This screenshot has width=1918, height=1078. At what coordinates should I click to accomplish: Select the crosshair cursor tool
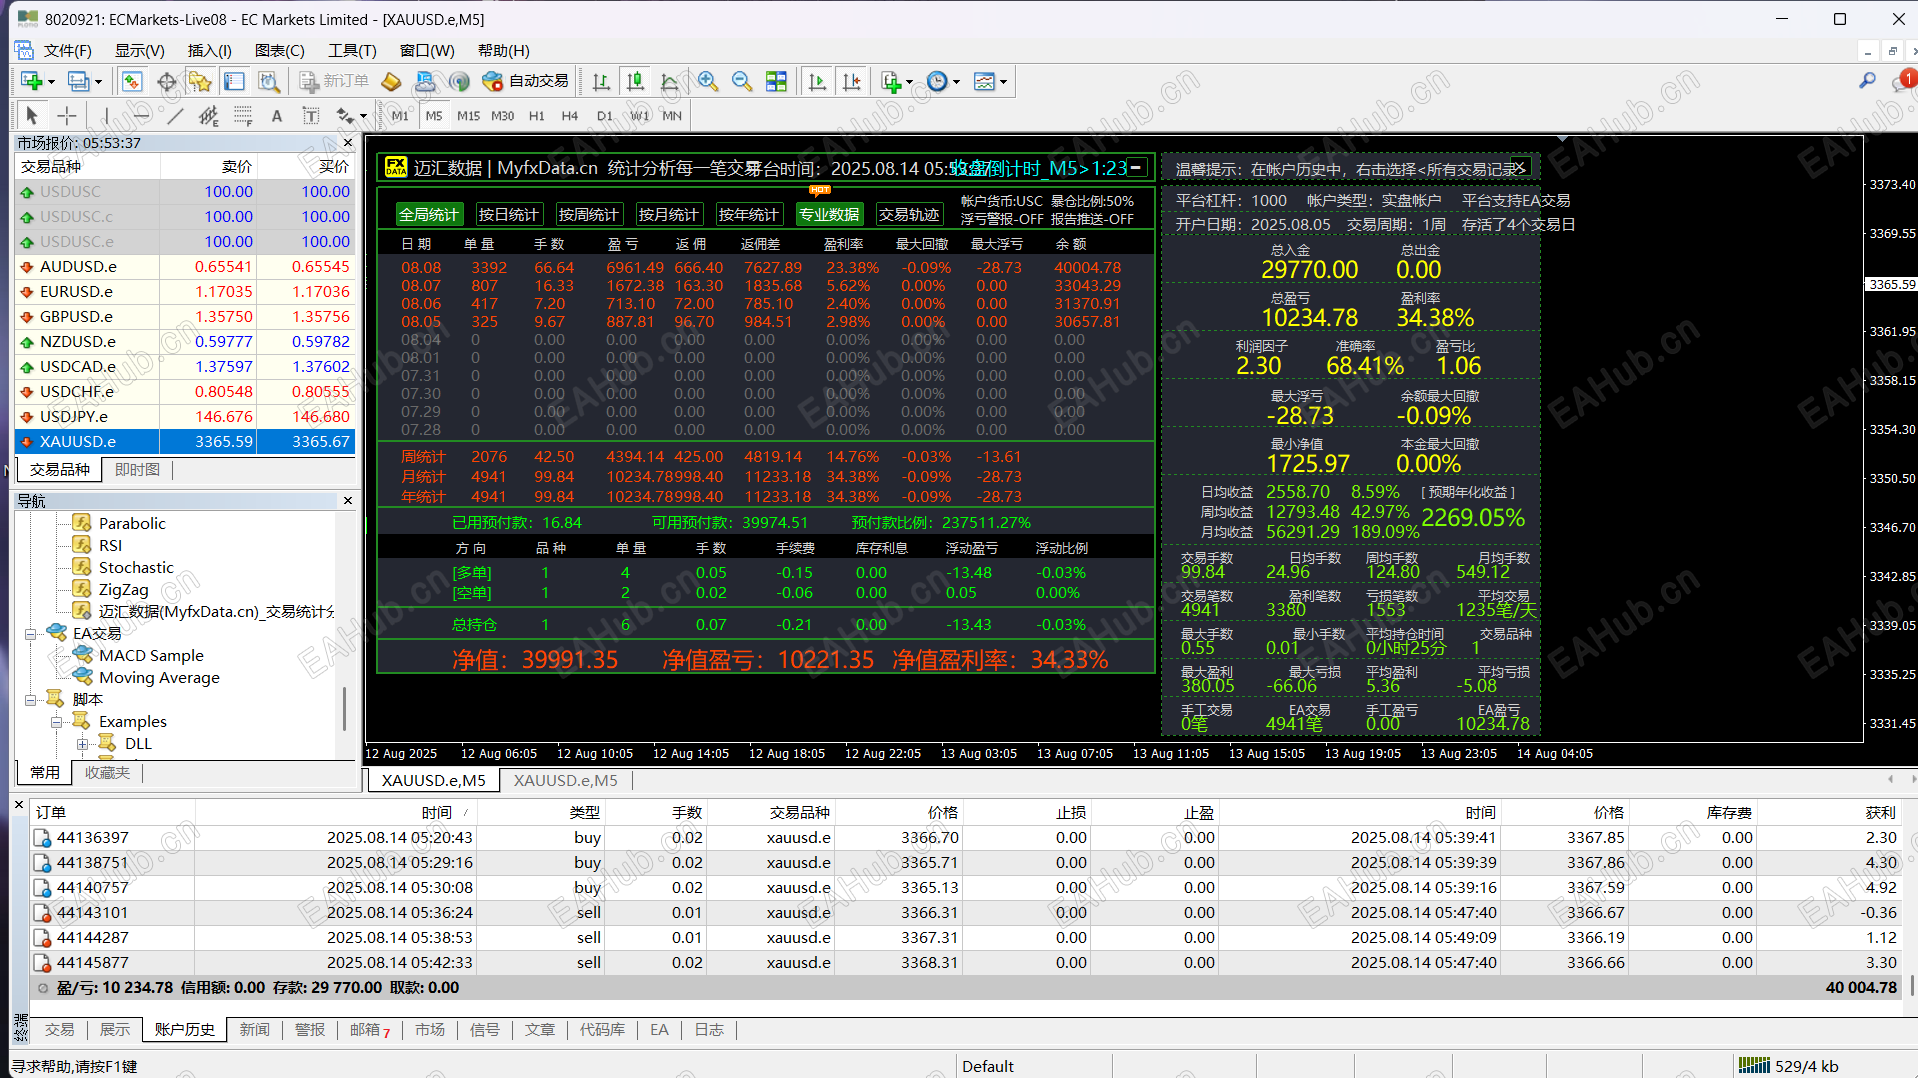[67, 116]
